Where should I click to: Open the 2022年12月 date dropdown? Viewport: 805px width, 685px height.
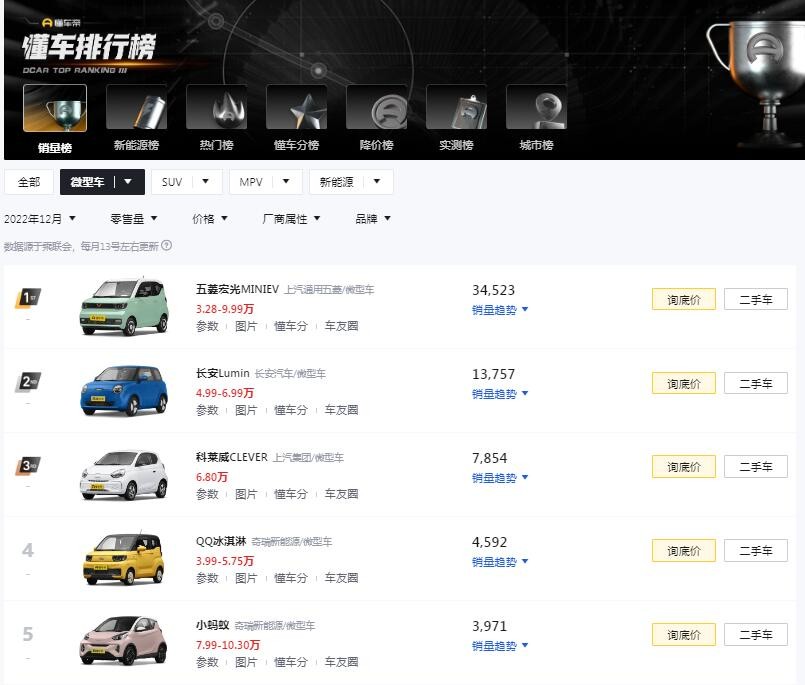coord(39,218)
